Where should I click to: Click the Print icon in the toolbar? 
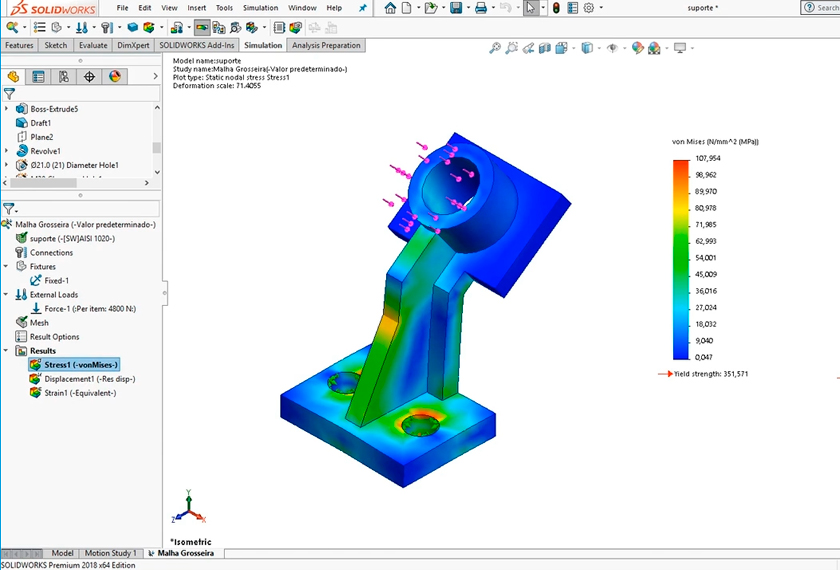481,8
